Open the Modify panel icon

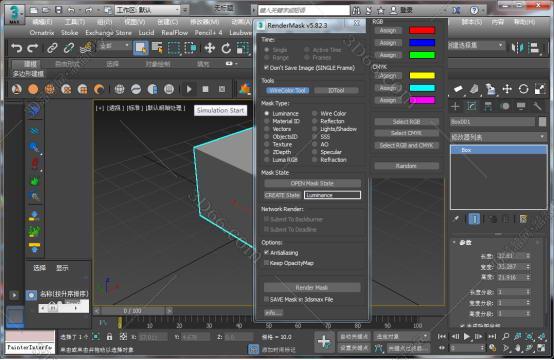click(x=472, y=106)
